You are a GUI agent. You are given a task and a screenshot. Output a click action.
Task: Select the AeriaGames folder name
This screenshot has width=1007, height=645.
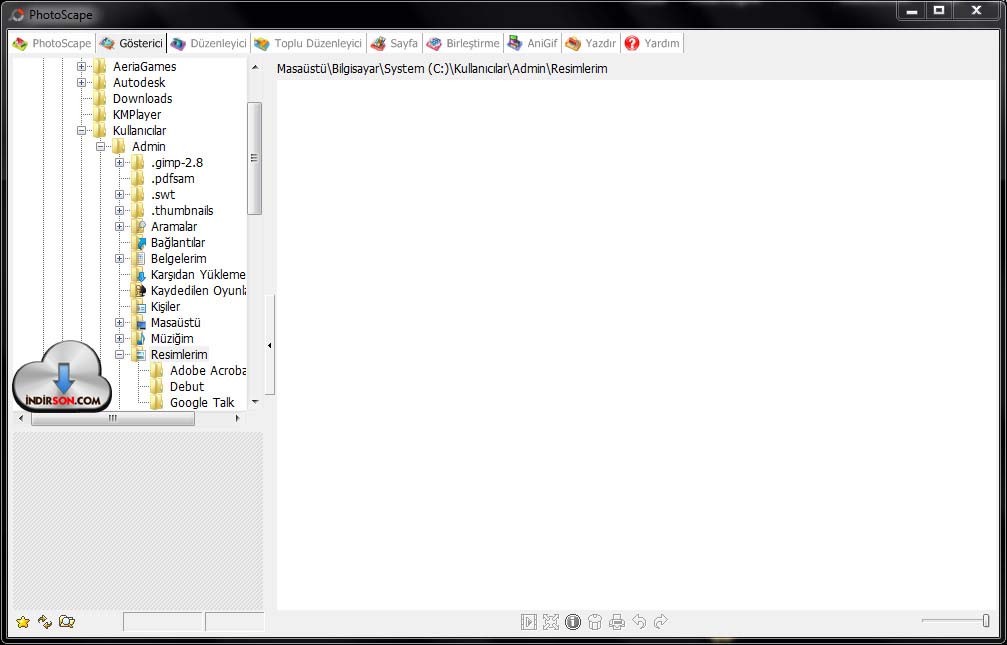(x=144, y=66)
